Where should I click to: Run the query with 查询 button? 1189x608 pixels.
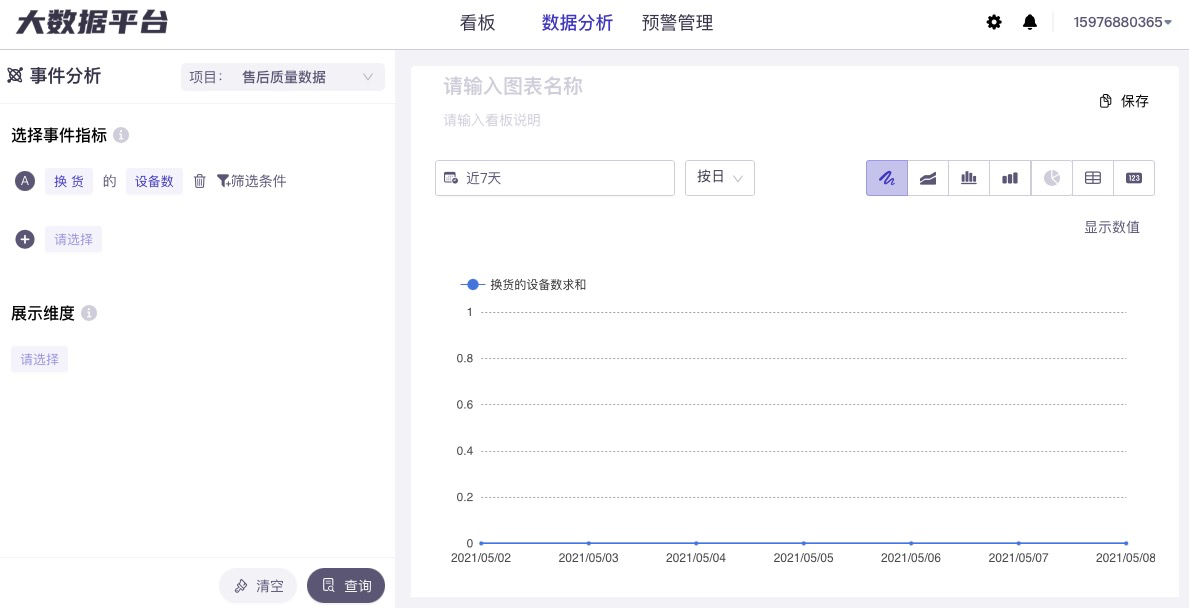346,585
